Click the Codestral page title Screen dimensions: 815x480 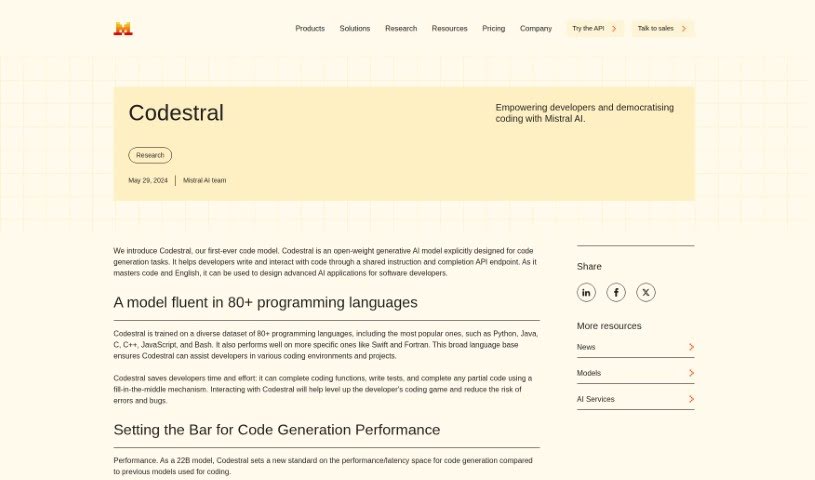(x=176, y=113)
